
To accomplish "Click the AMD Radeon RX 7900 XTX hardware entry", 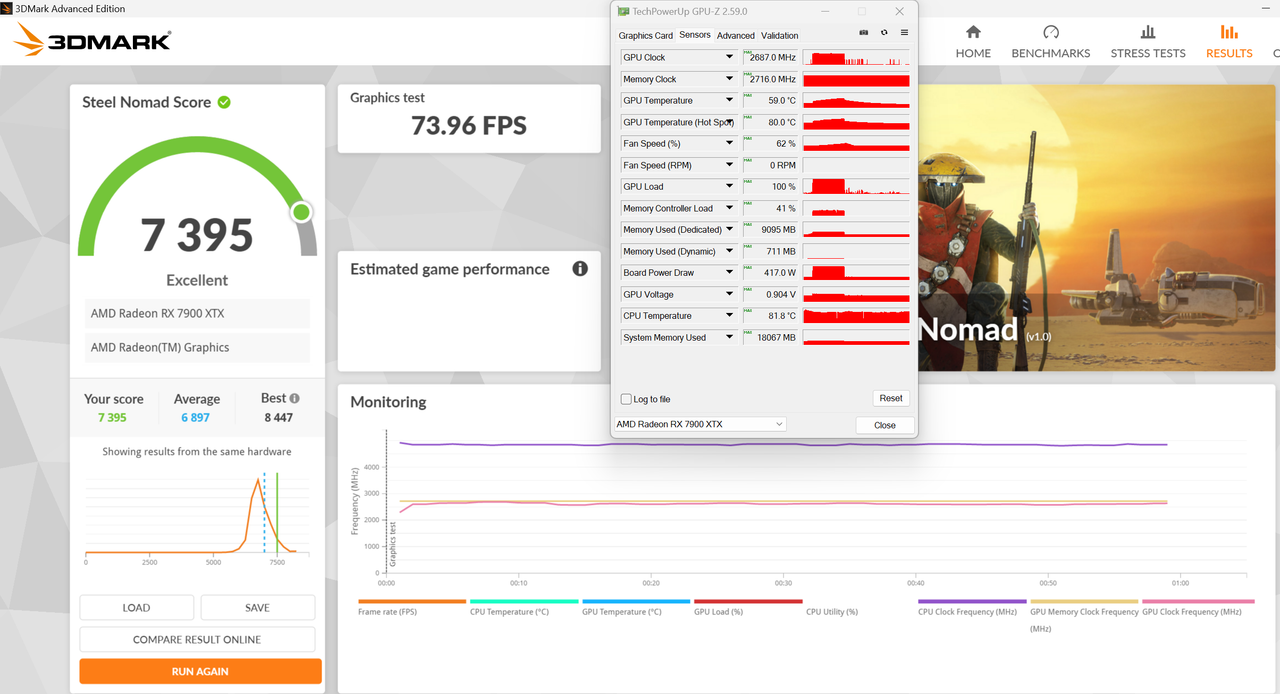I will tap(196, 313).
